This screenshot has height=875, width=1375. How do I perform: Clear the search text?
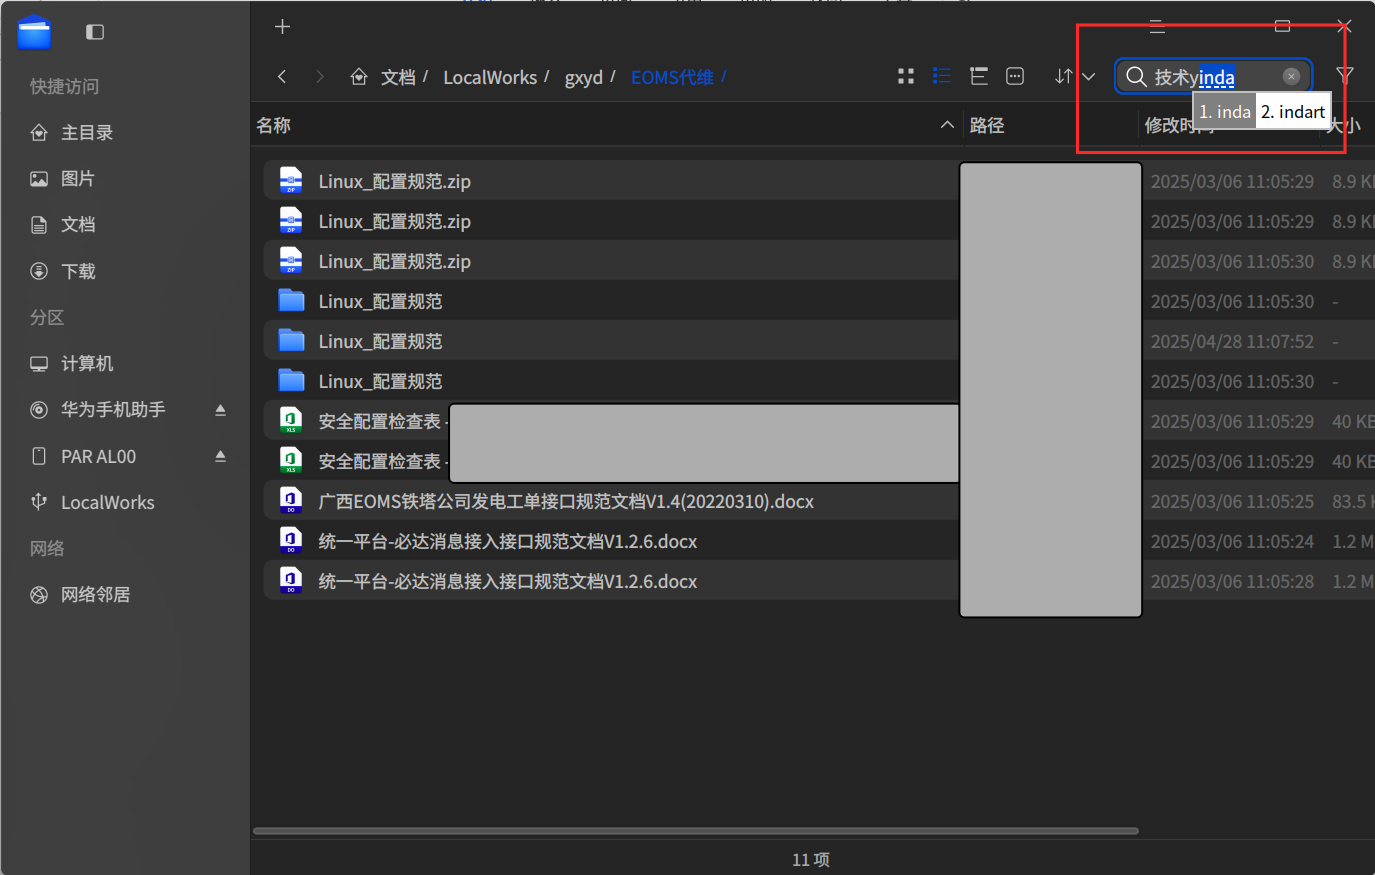[1291, 77]
